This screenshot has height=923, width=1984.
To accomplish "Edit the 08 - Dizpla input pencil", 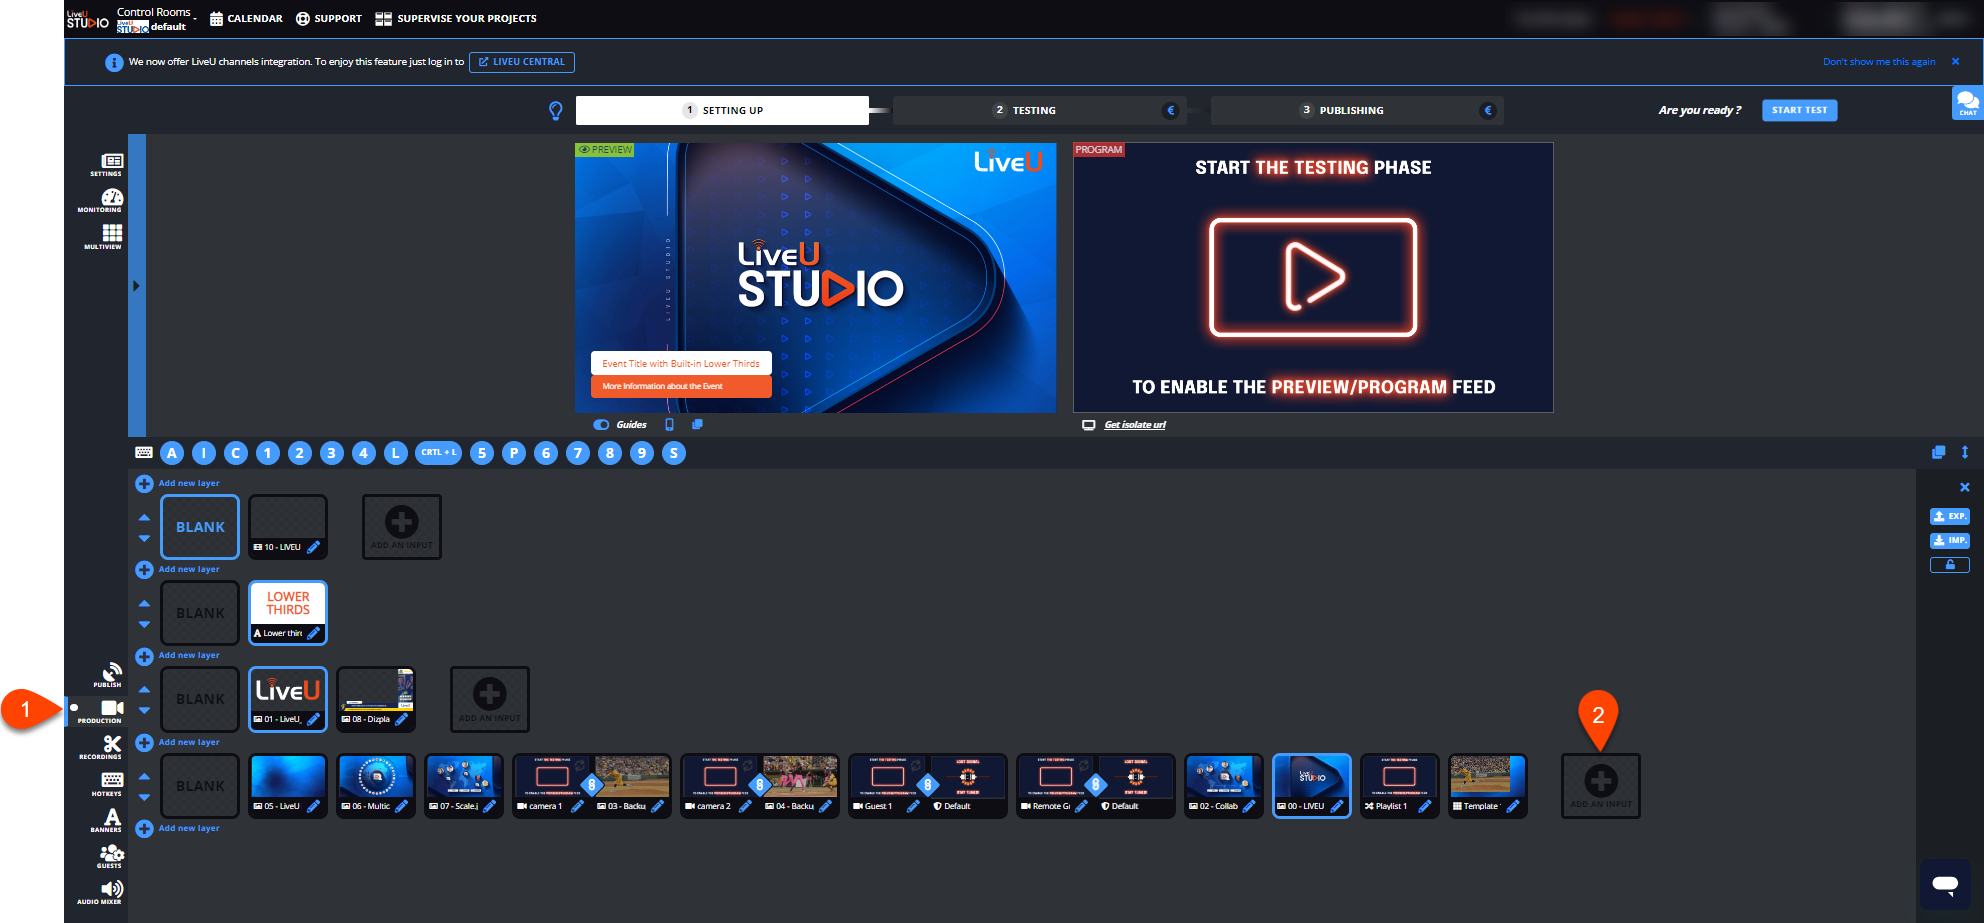I will [401, 719].
